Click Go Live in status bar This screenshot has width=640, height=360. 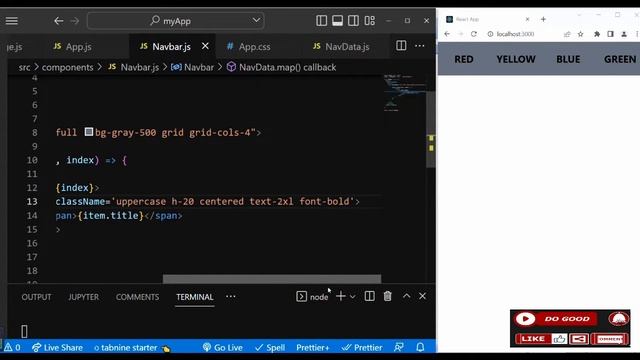tap(222, 347)
